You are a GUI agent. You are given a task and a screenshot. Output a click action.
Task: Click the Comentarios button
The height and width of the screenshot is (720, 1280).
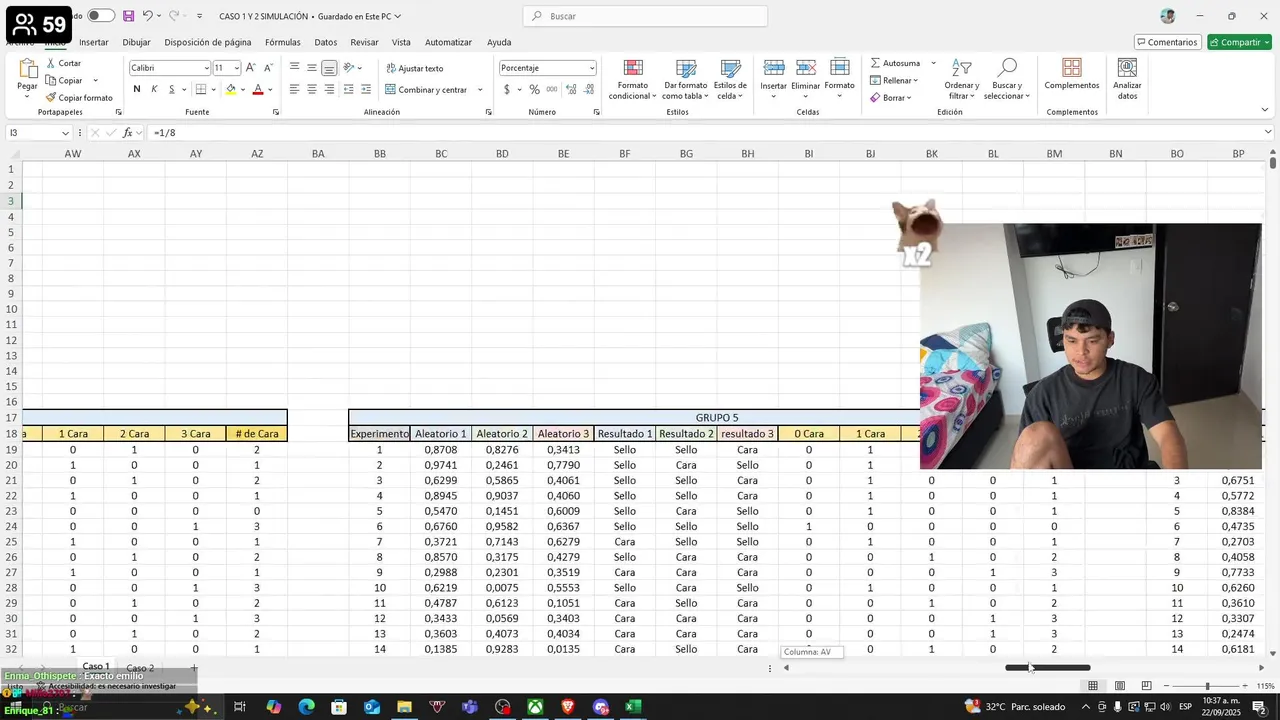click(1167, 42)
